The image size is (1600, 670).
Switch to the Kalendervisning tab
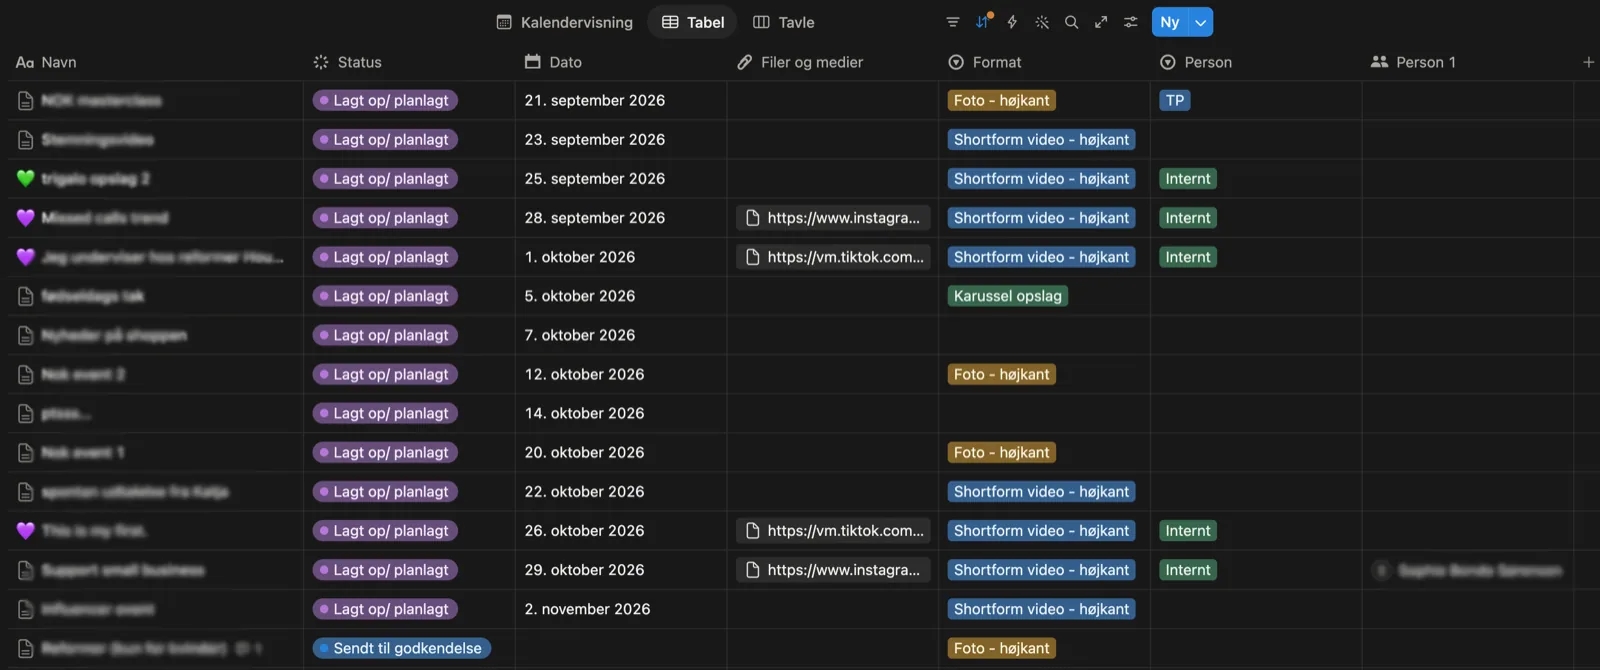565,22
